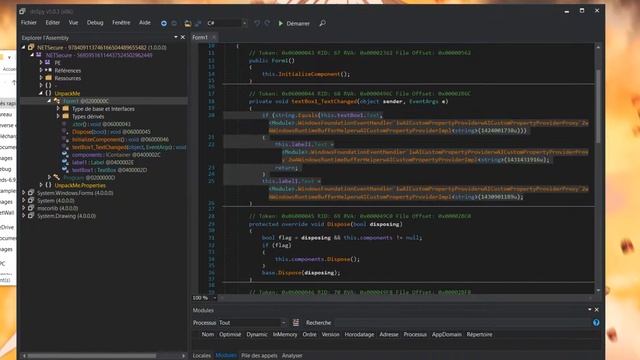Image resolution: width=640 pixels, height=360 pixels.
Task: Switch to the Analyser tab
Action: [292, 356]
